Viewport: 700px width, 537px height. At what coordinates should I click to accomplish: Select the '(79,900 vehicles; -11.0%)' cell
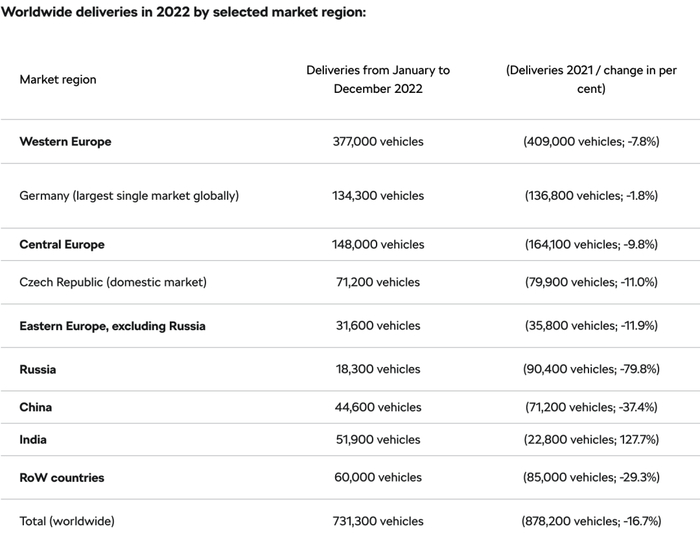(x=591, y=283)
